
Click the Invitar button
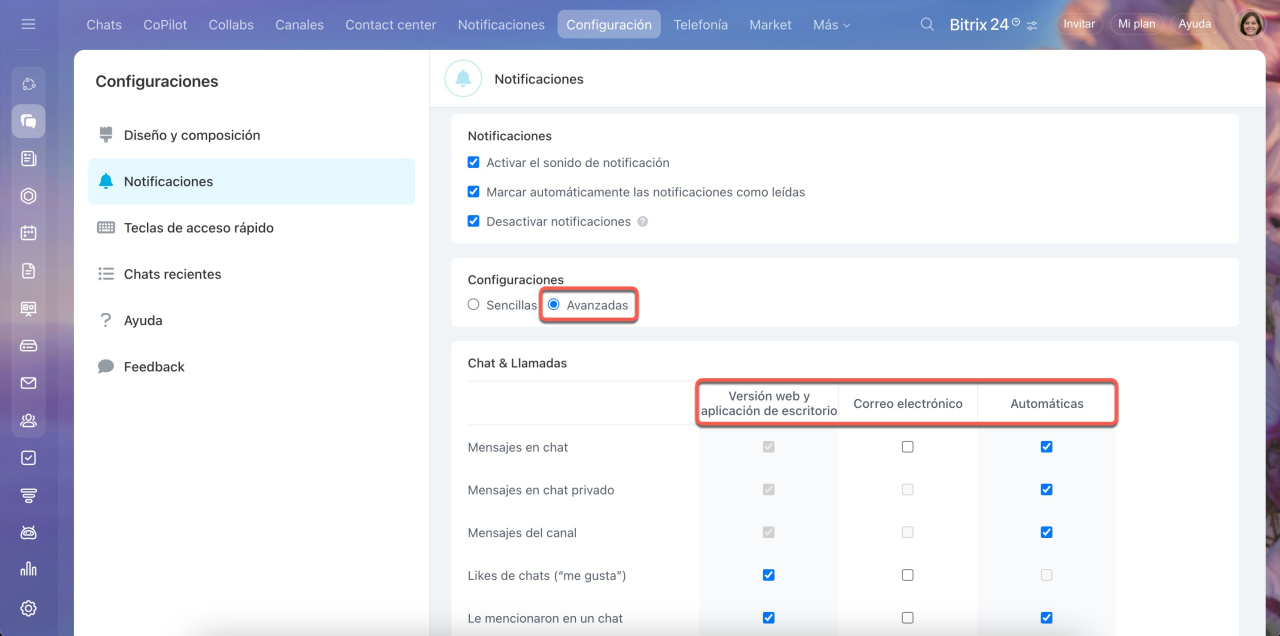point(1079,24)
